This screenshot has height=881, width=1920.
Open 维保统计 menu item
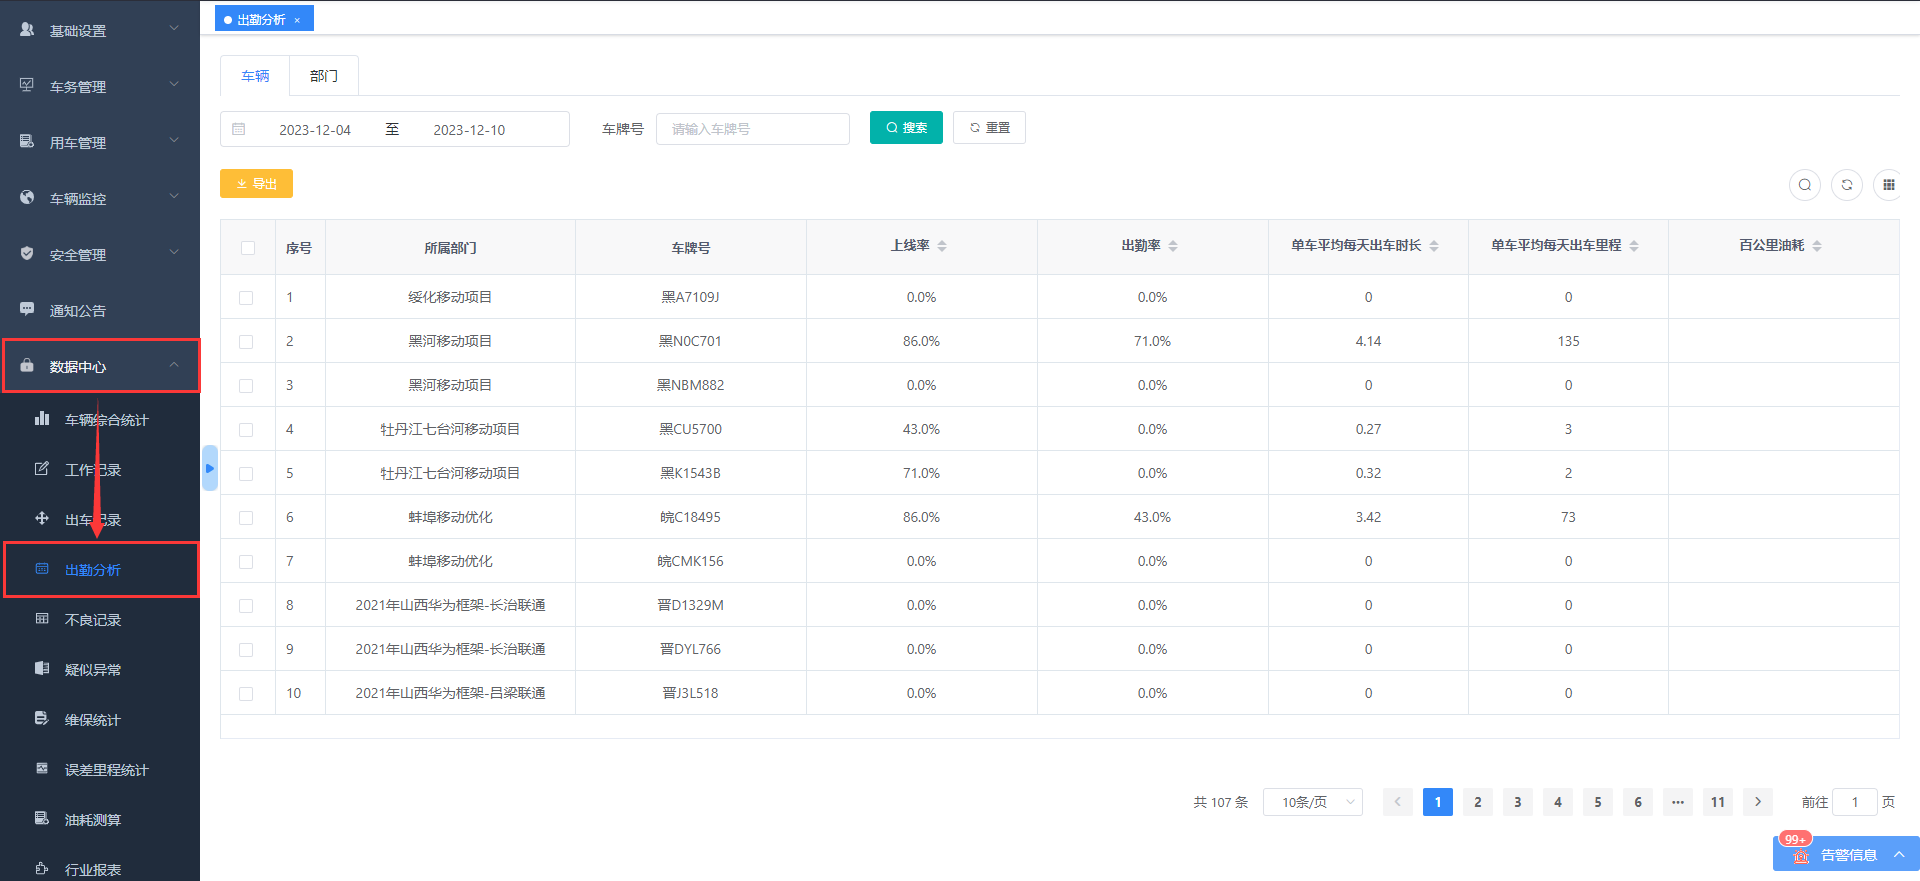tap(100, 720)
